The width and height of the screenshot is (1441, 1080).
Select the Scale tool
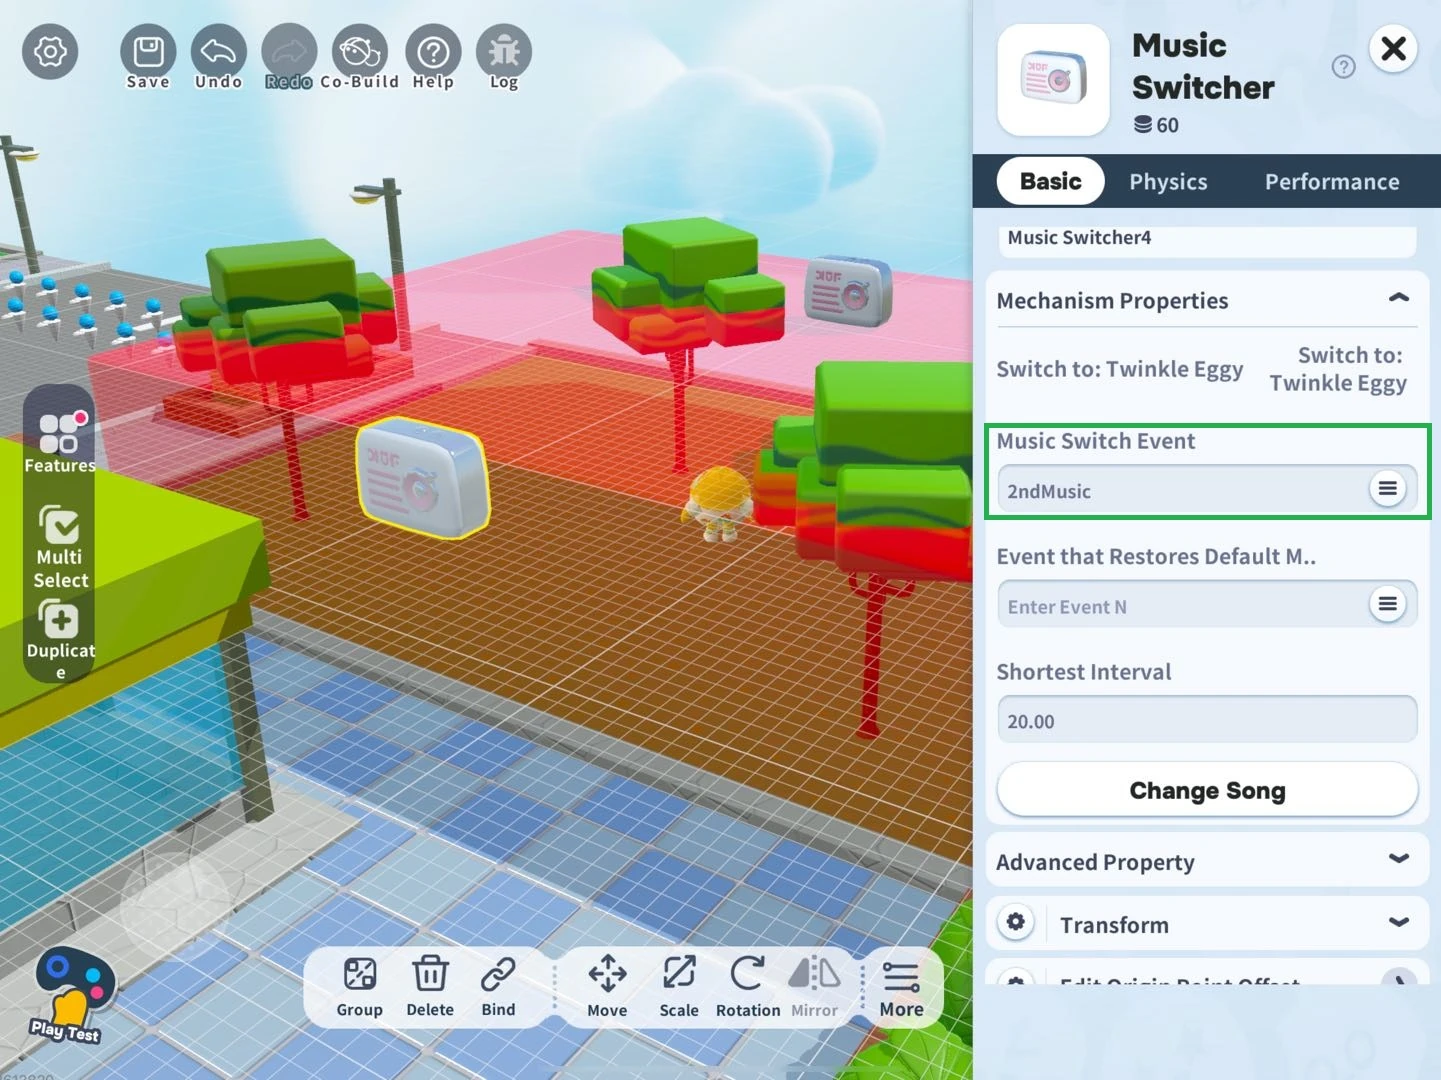click(x=679, y=987)
